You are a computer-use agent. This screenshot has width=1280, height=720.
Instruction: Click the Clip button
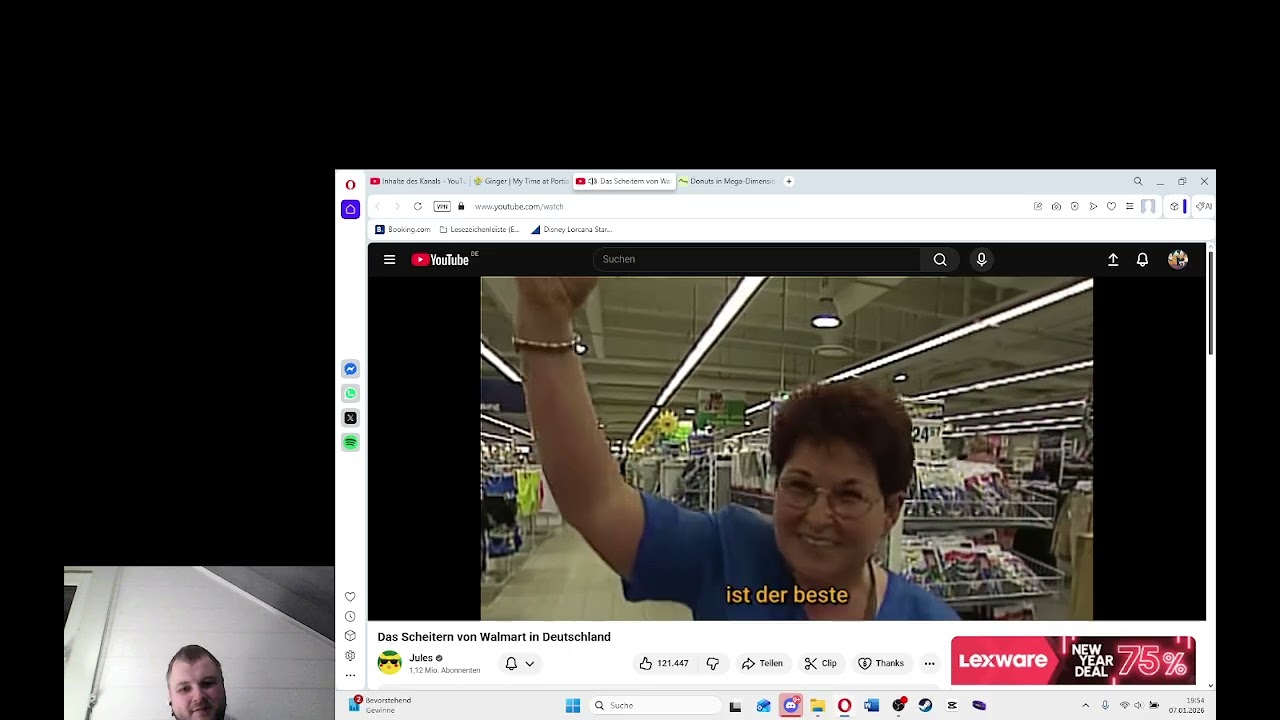tap(820, 663)
